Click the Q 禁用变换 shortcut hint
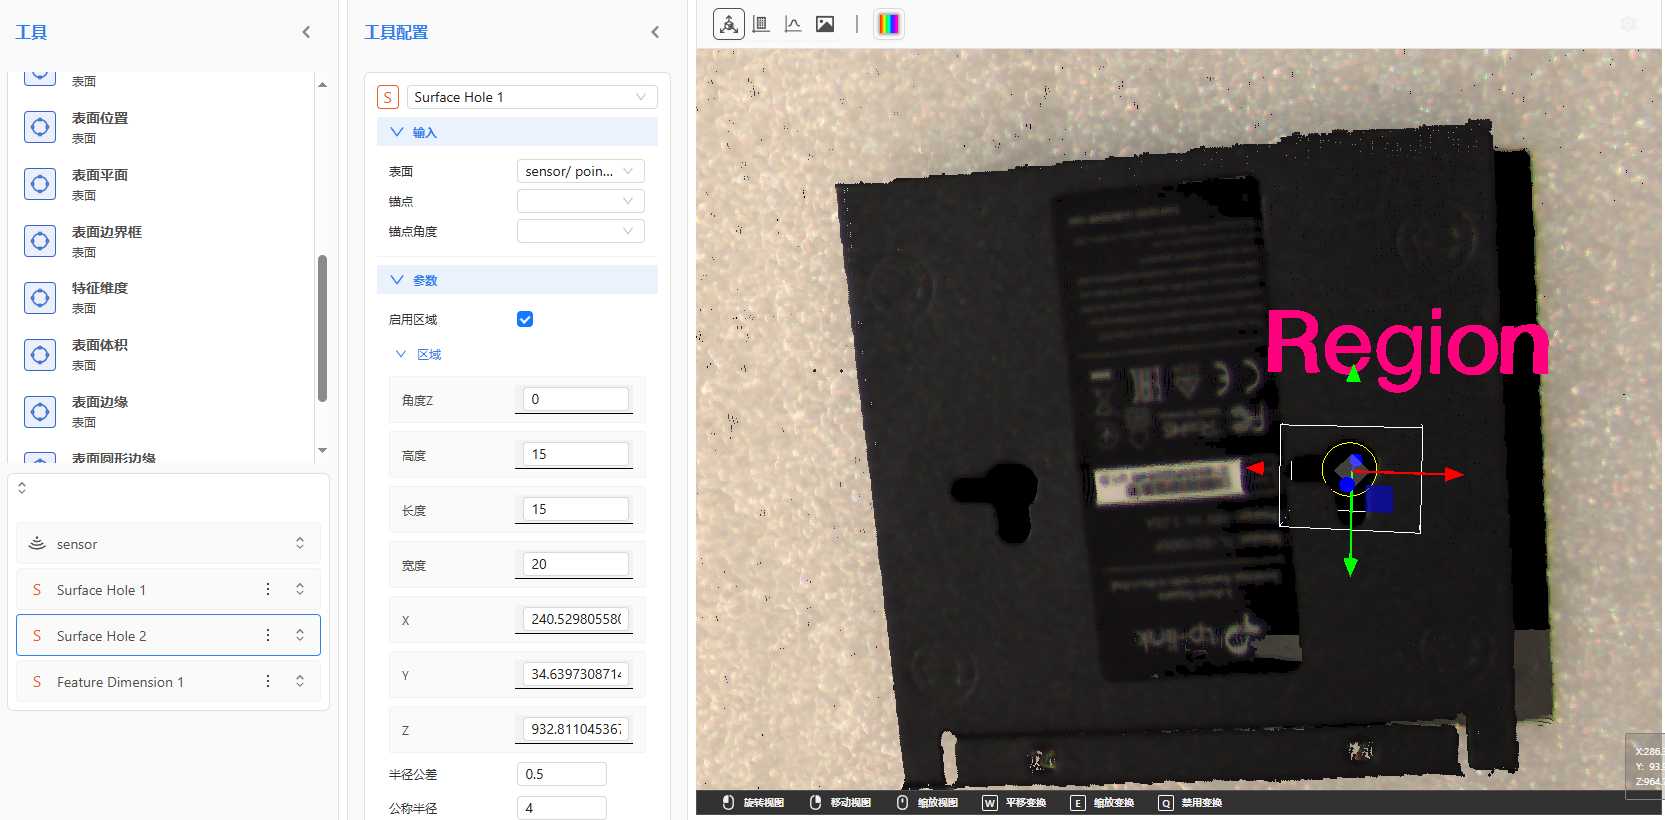This screenshot has width=1665, height=820. pos(1190,803)
